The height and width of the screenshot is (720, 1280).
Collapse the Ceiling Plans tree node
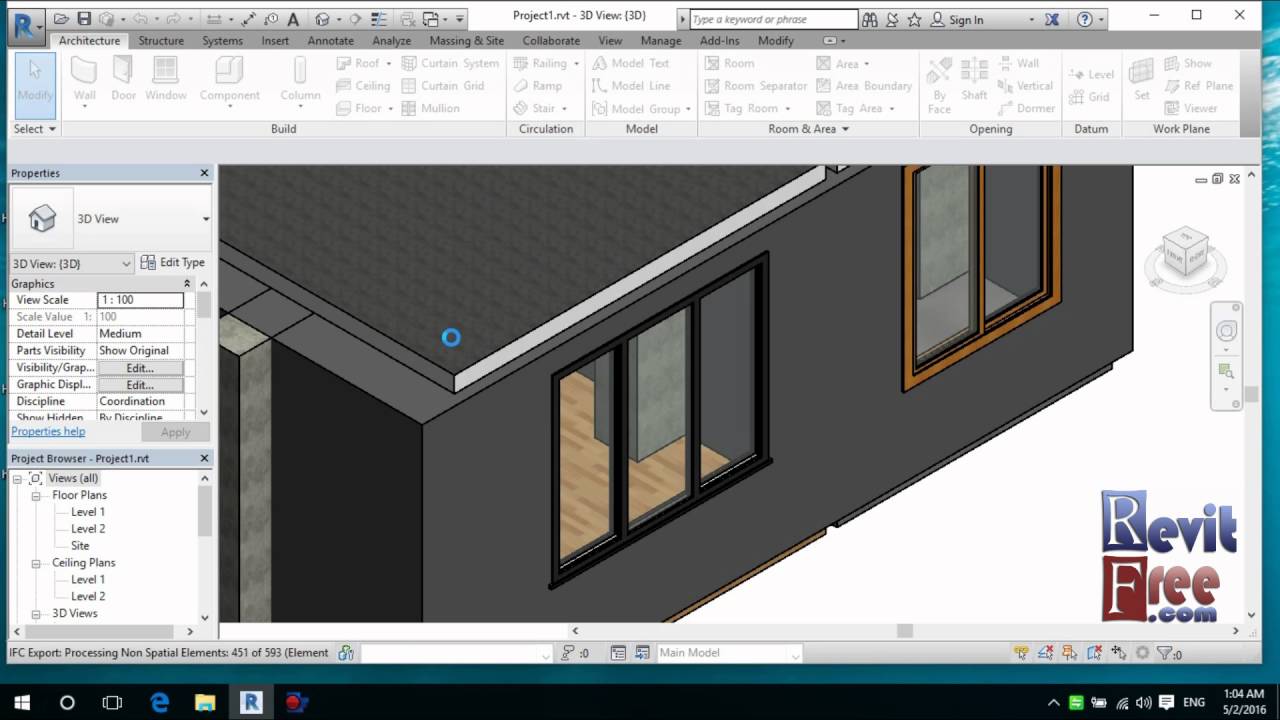[x=36, y=562]
